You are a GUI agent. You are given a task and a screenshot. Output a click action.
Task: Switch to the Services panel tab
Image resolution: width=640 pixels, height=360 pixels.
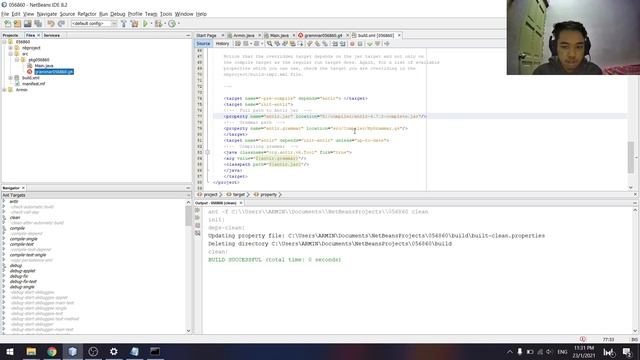[x=52, y=36]
